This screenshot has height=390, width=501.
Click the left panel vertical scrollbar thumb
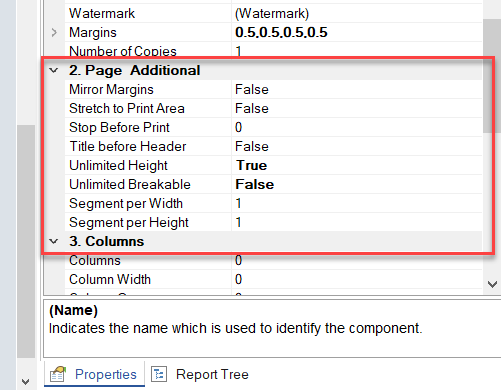pos(26,242)
